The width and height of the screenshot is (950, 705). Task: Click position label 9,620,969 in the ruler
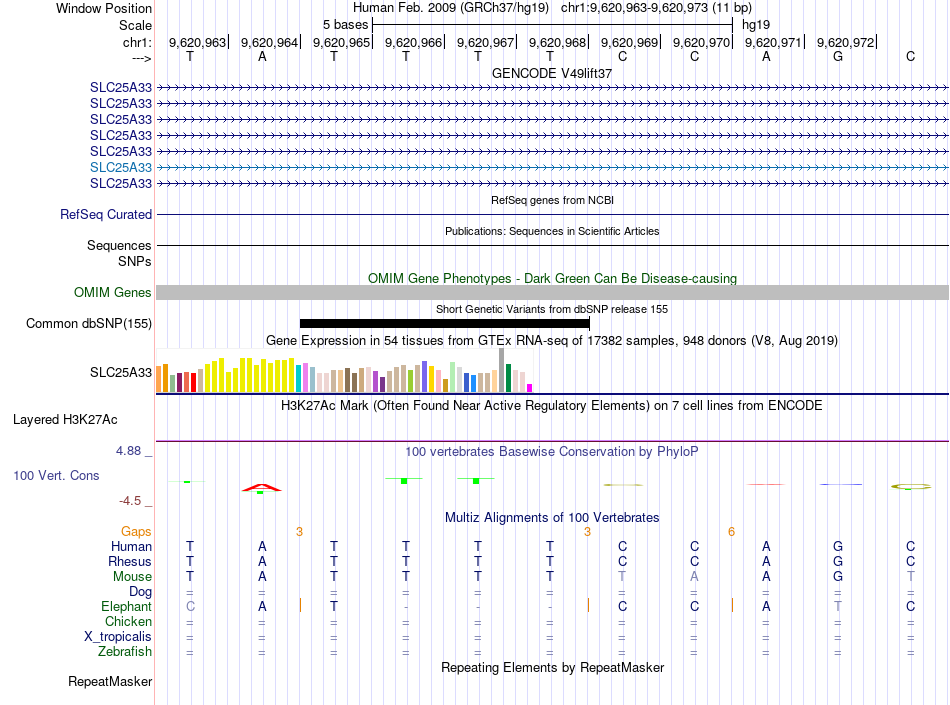point(629,42)
